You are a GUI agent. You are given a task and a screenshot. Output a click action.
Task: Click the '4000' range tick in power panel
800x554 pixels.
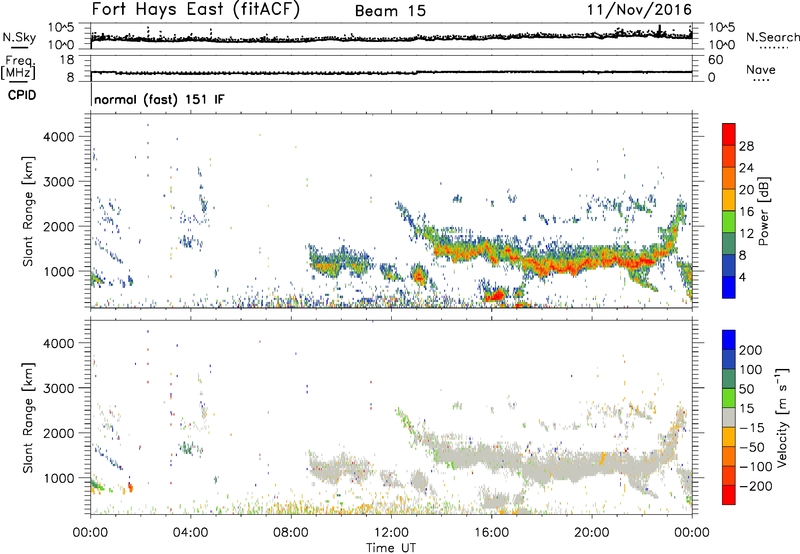(x=58, y=137)
